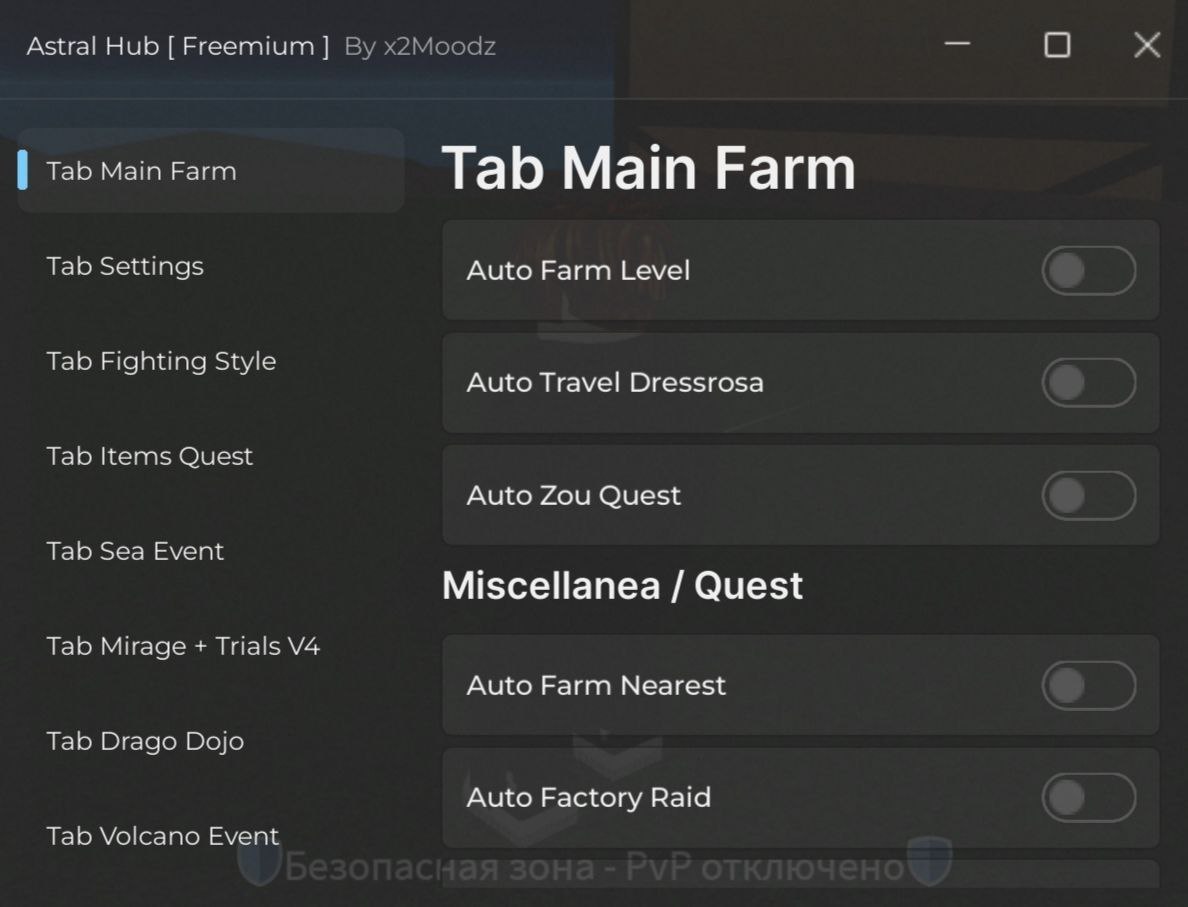Switch to Tab Fighting Style
This screenshot has width=1188, height=907.
(x=161, y=361)
